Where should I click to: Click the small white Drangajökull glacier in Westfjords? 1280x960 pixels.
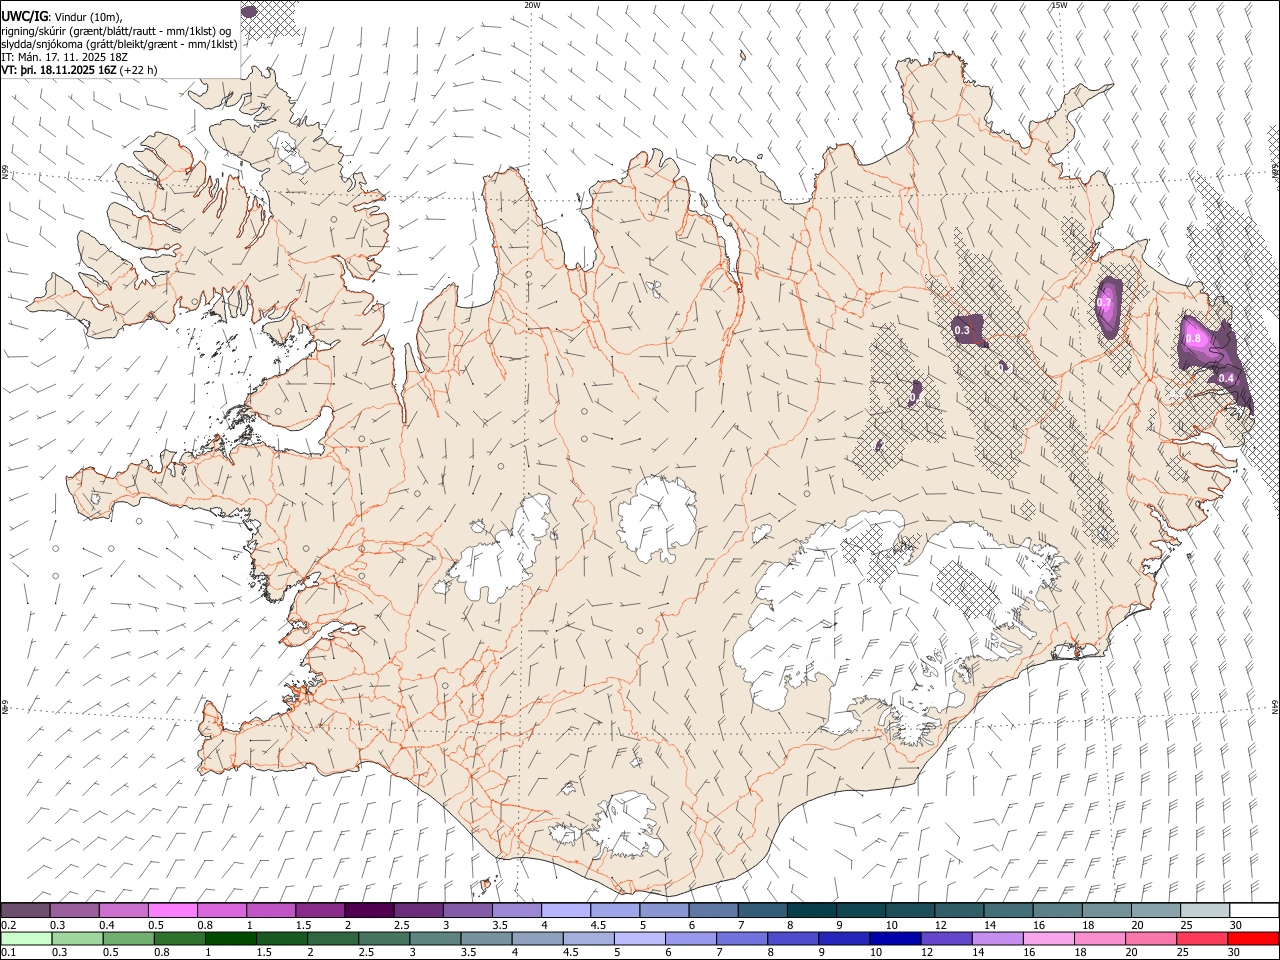291,153
